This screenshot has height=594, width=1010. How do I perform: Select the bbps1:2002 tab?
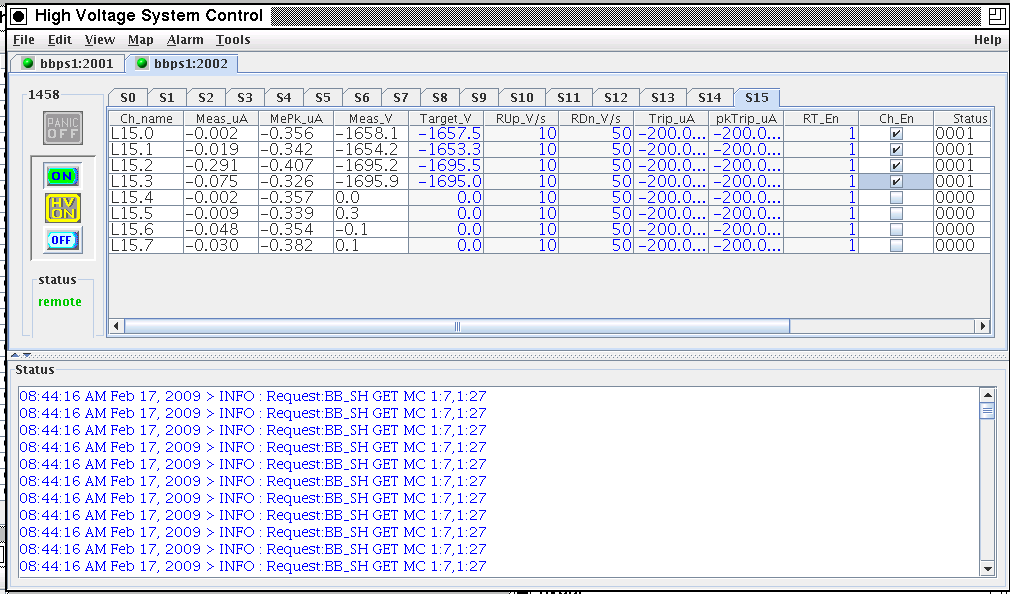tap(182, 64)
